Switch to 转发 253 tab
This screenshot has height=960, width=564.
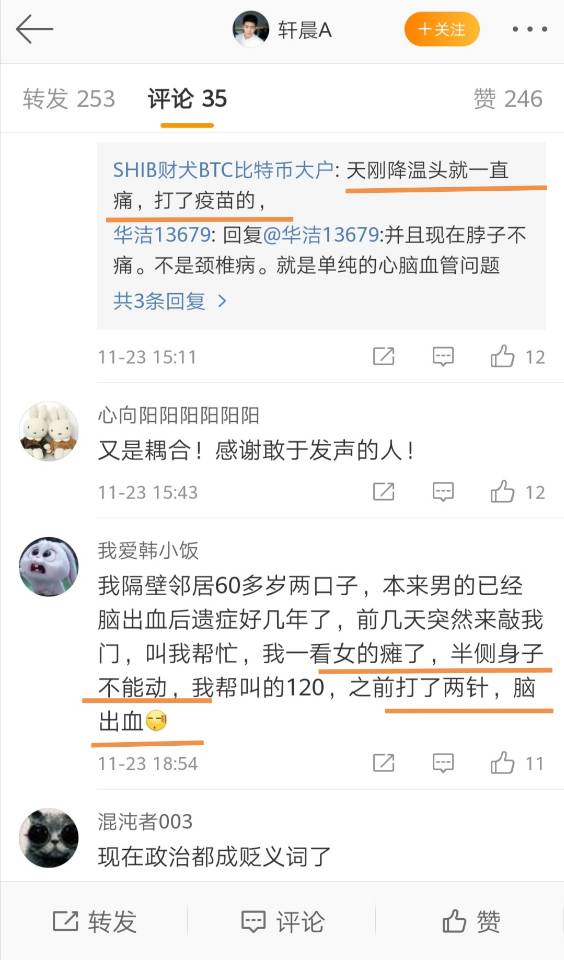pyautogui.click(x=69, y=99)
